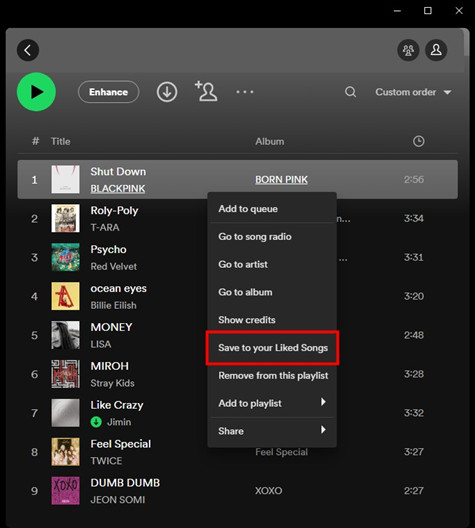Choose Add to queue menu entry
The width and height of the screenshot is (475, 528).
[x=272, y=209]
